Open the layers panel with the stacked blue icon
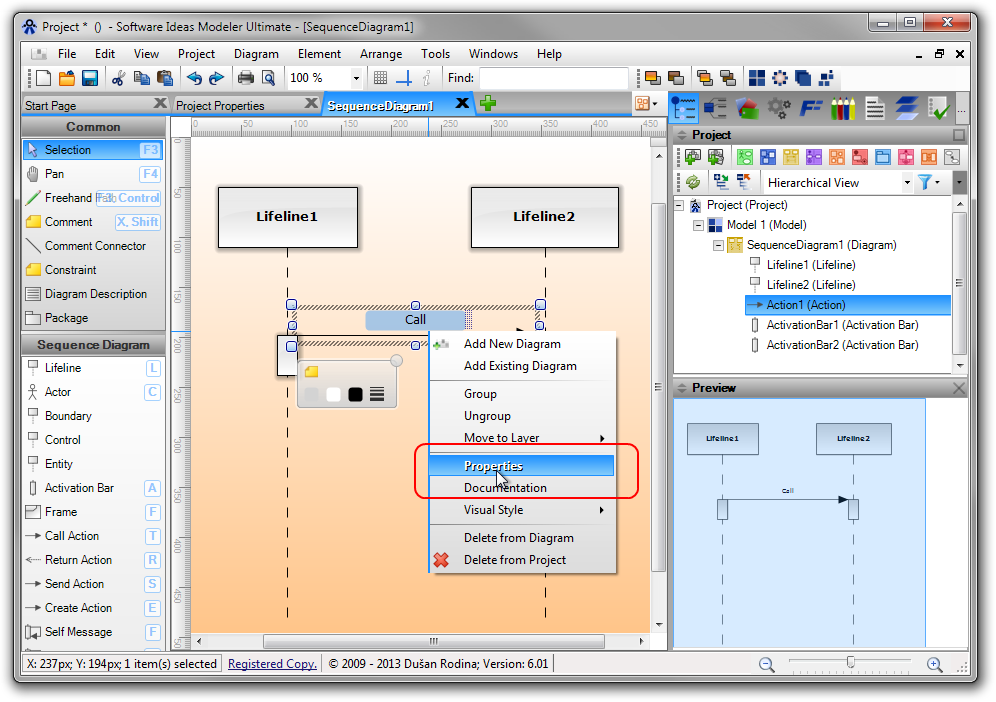This screenshot has height=702, width=996. (x=906, y=109)
